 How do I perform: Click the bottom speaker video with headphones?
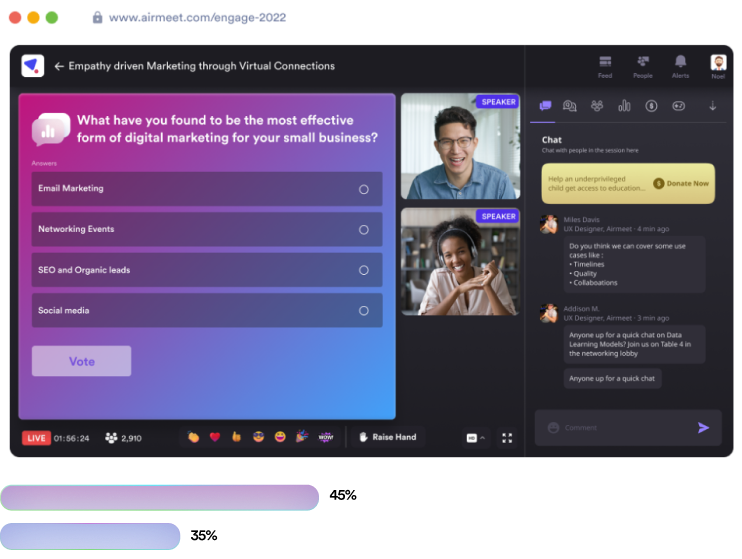click(x=460, y=262)
